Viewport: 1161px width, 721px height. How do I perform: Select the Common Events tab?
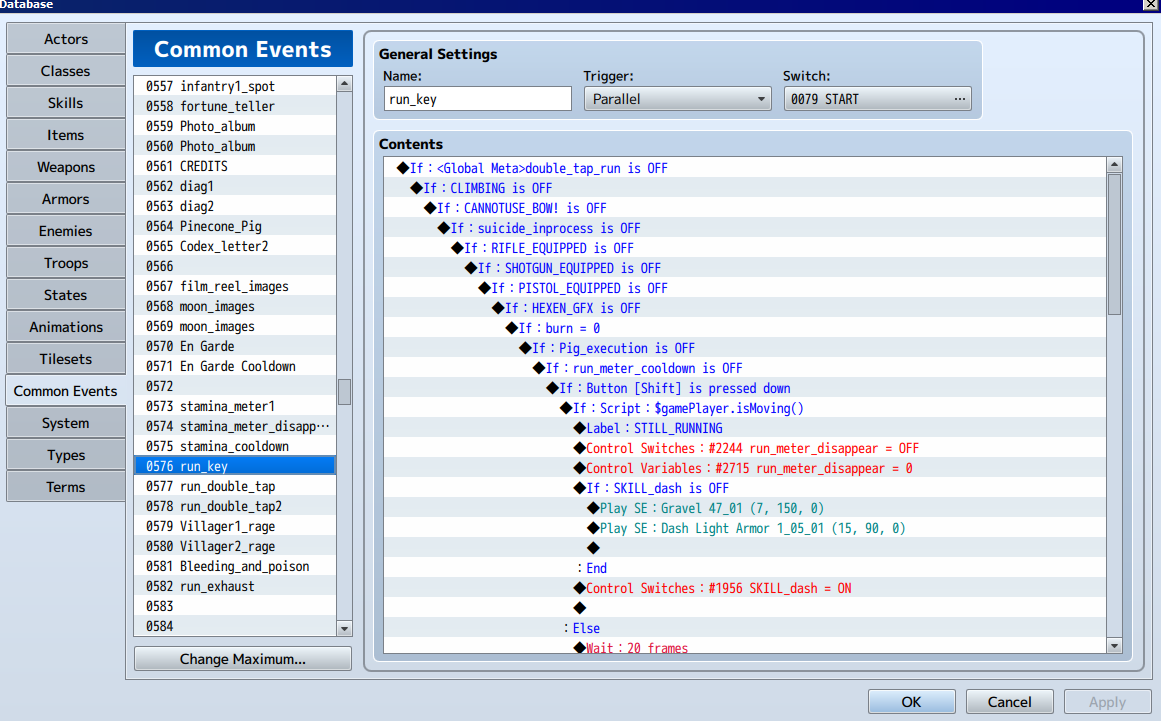click(66, 391)
